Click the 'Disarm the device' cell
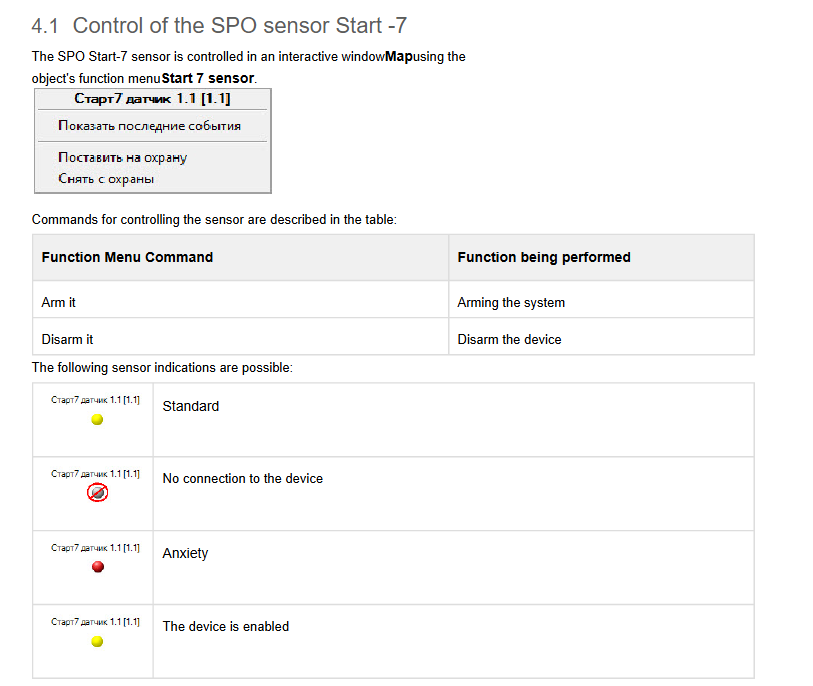 [601, 340]
